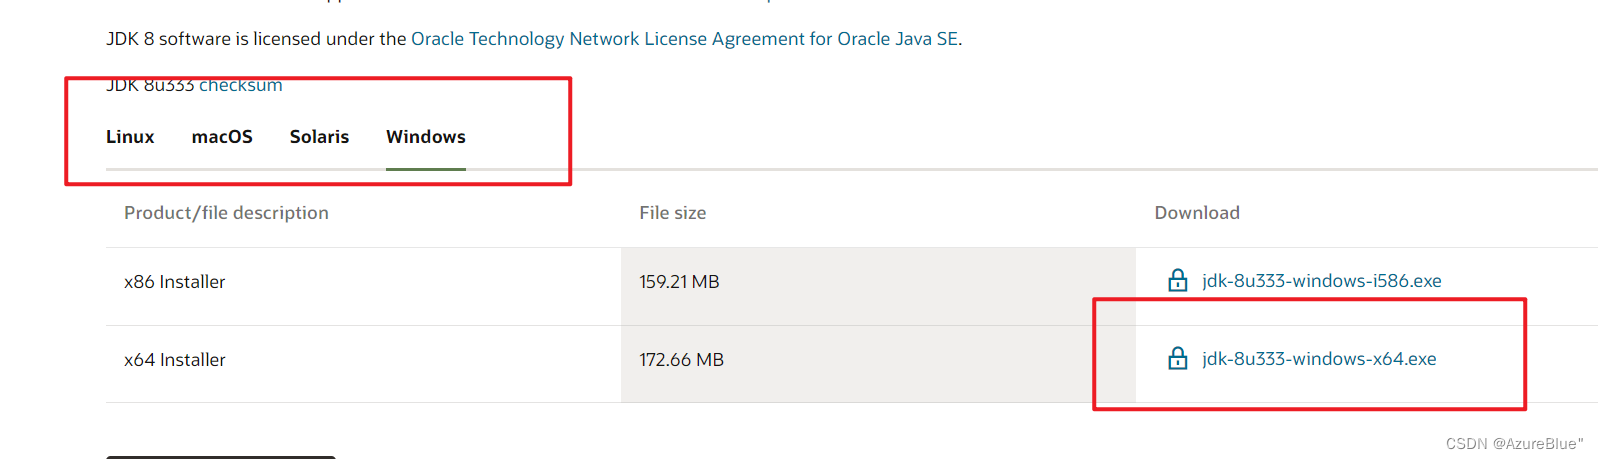Screen dimensions: 1598x459
Task: Open the JDK 8u333 checksum link
Action: click(240, 86)
